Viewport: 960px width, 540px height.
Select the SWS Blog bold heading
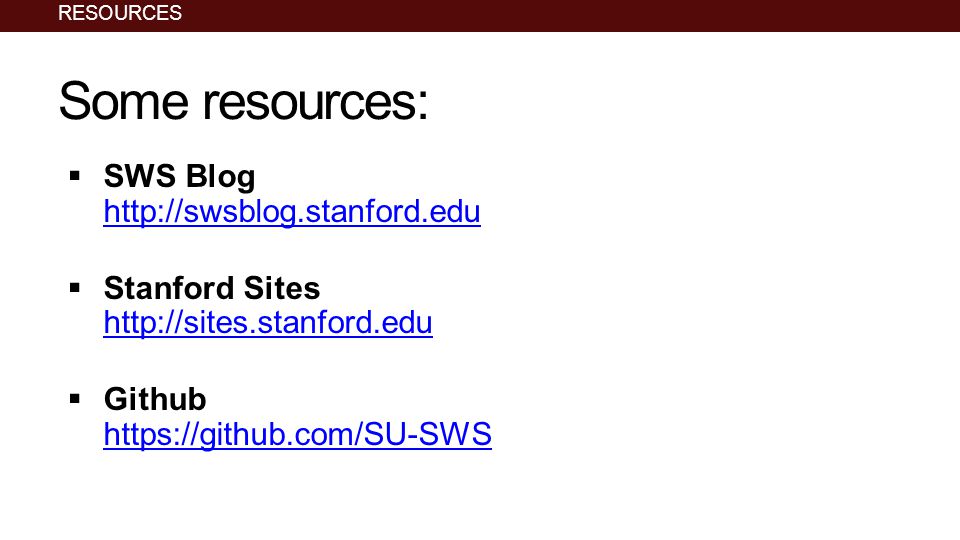click(x=179, y=176)
